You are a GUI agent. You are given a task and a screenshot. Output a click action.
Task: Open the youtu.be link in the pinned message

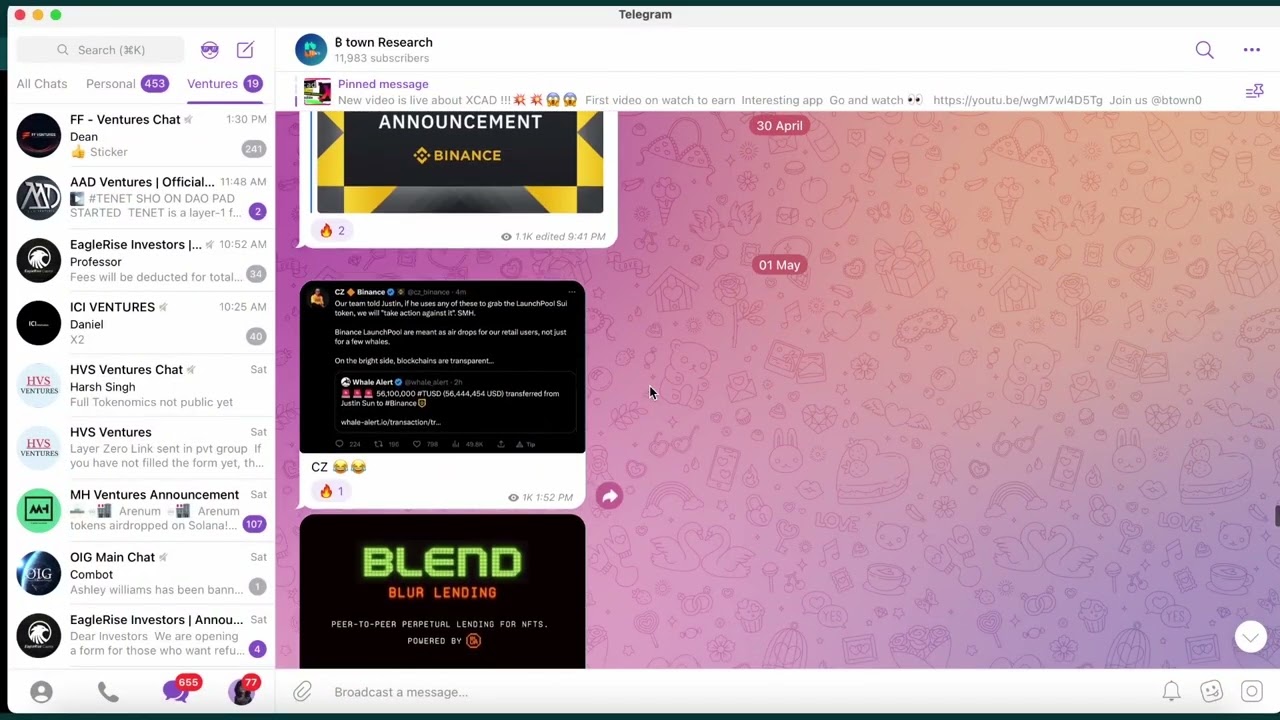pos(1017,100)
